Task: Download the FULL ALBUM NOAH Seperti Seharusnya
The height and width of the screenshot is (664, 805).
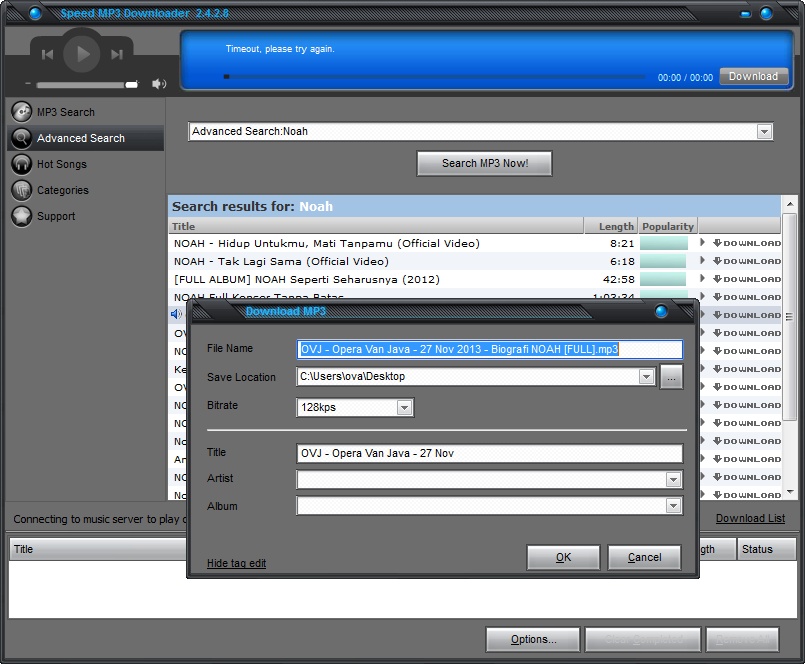Action: 748,279
